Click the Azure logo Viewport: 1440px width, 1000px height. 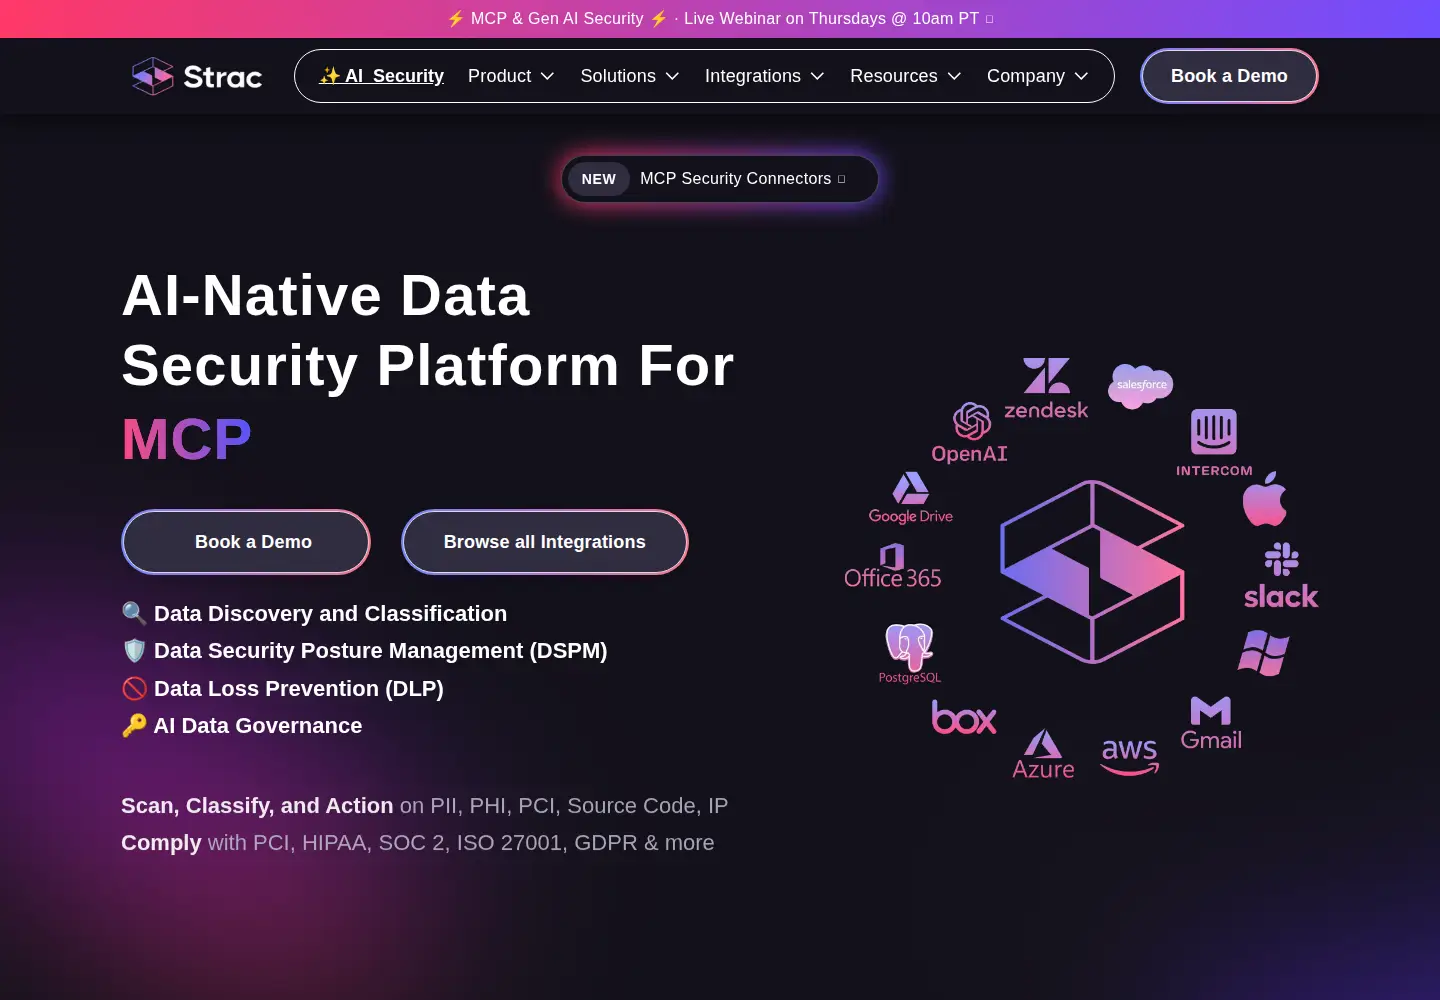click(x=1043, y=754)
